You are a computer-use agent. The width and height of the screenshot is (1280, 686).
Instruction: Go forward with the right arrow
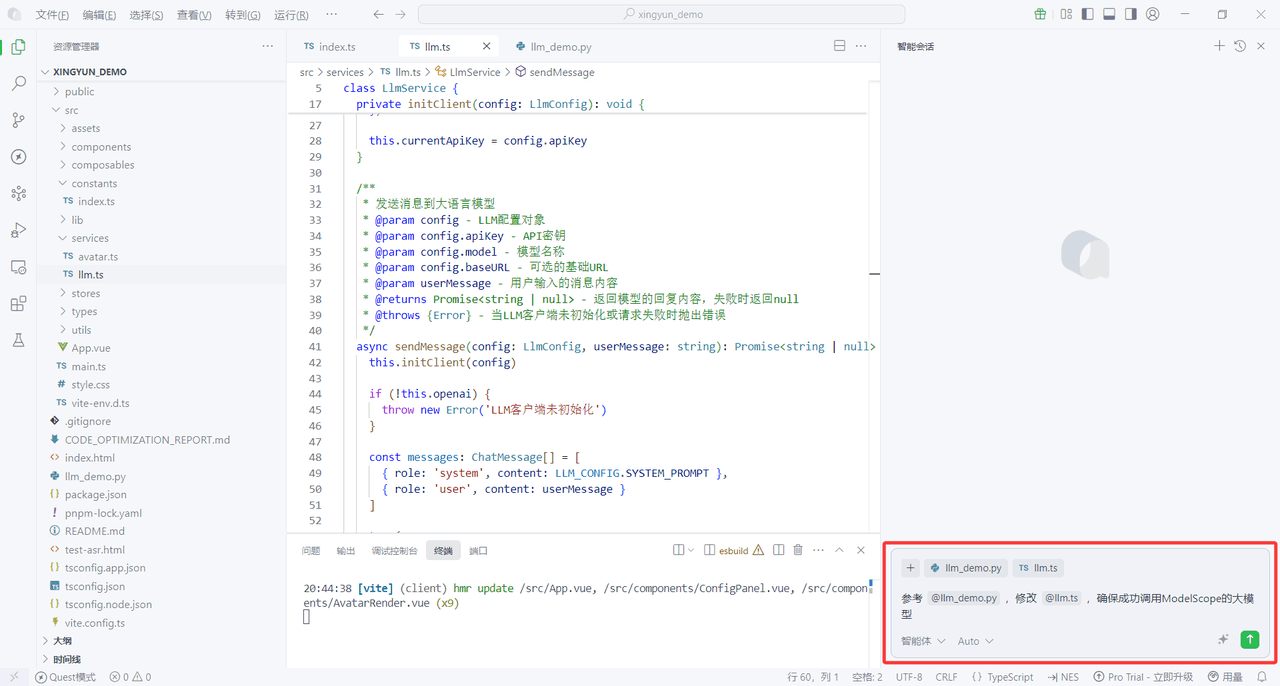(x=400, y=15)
